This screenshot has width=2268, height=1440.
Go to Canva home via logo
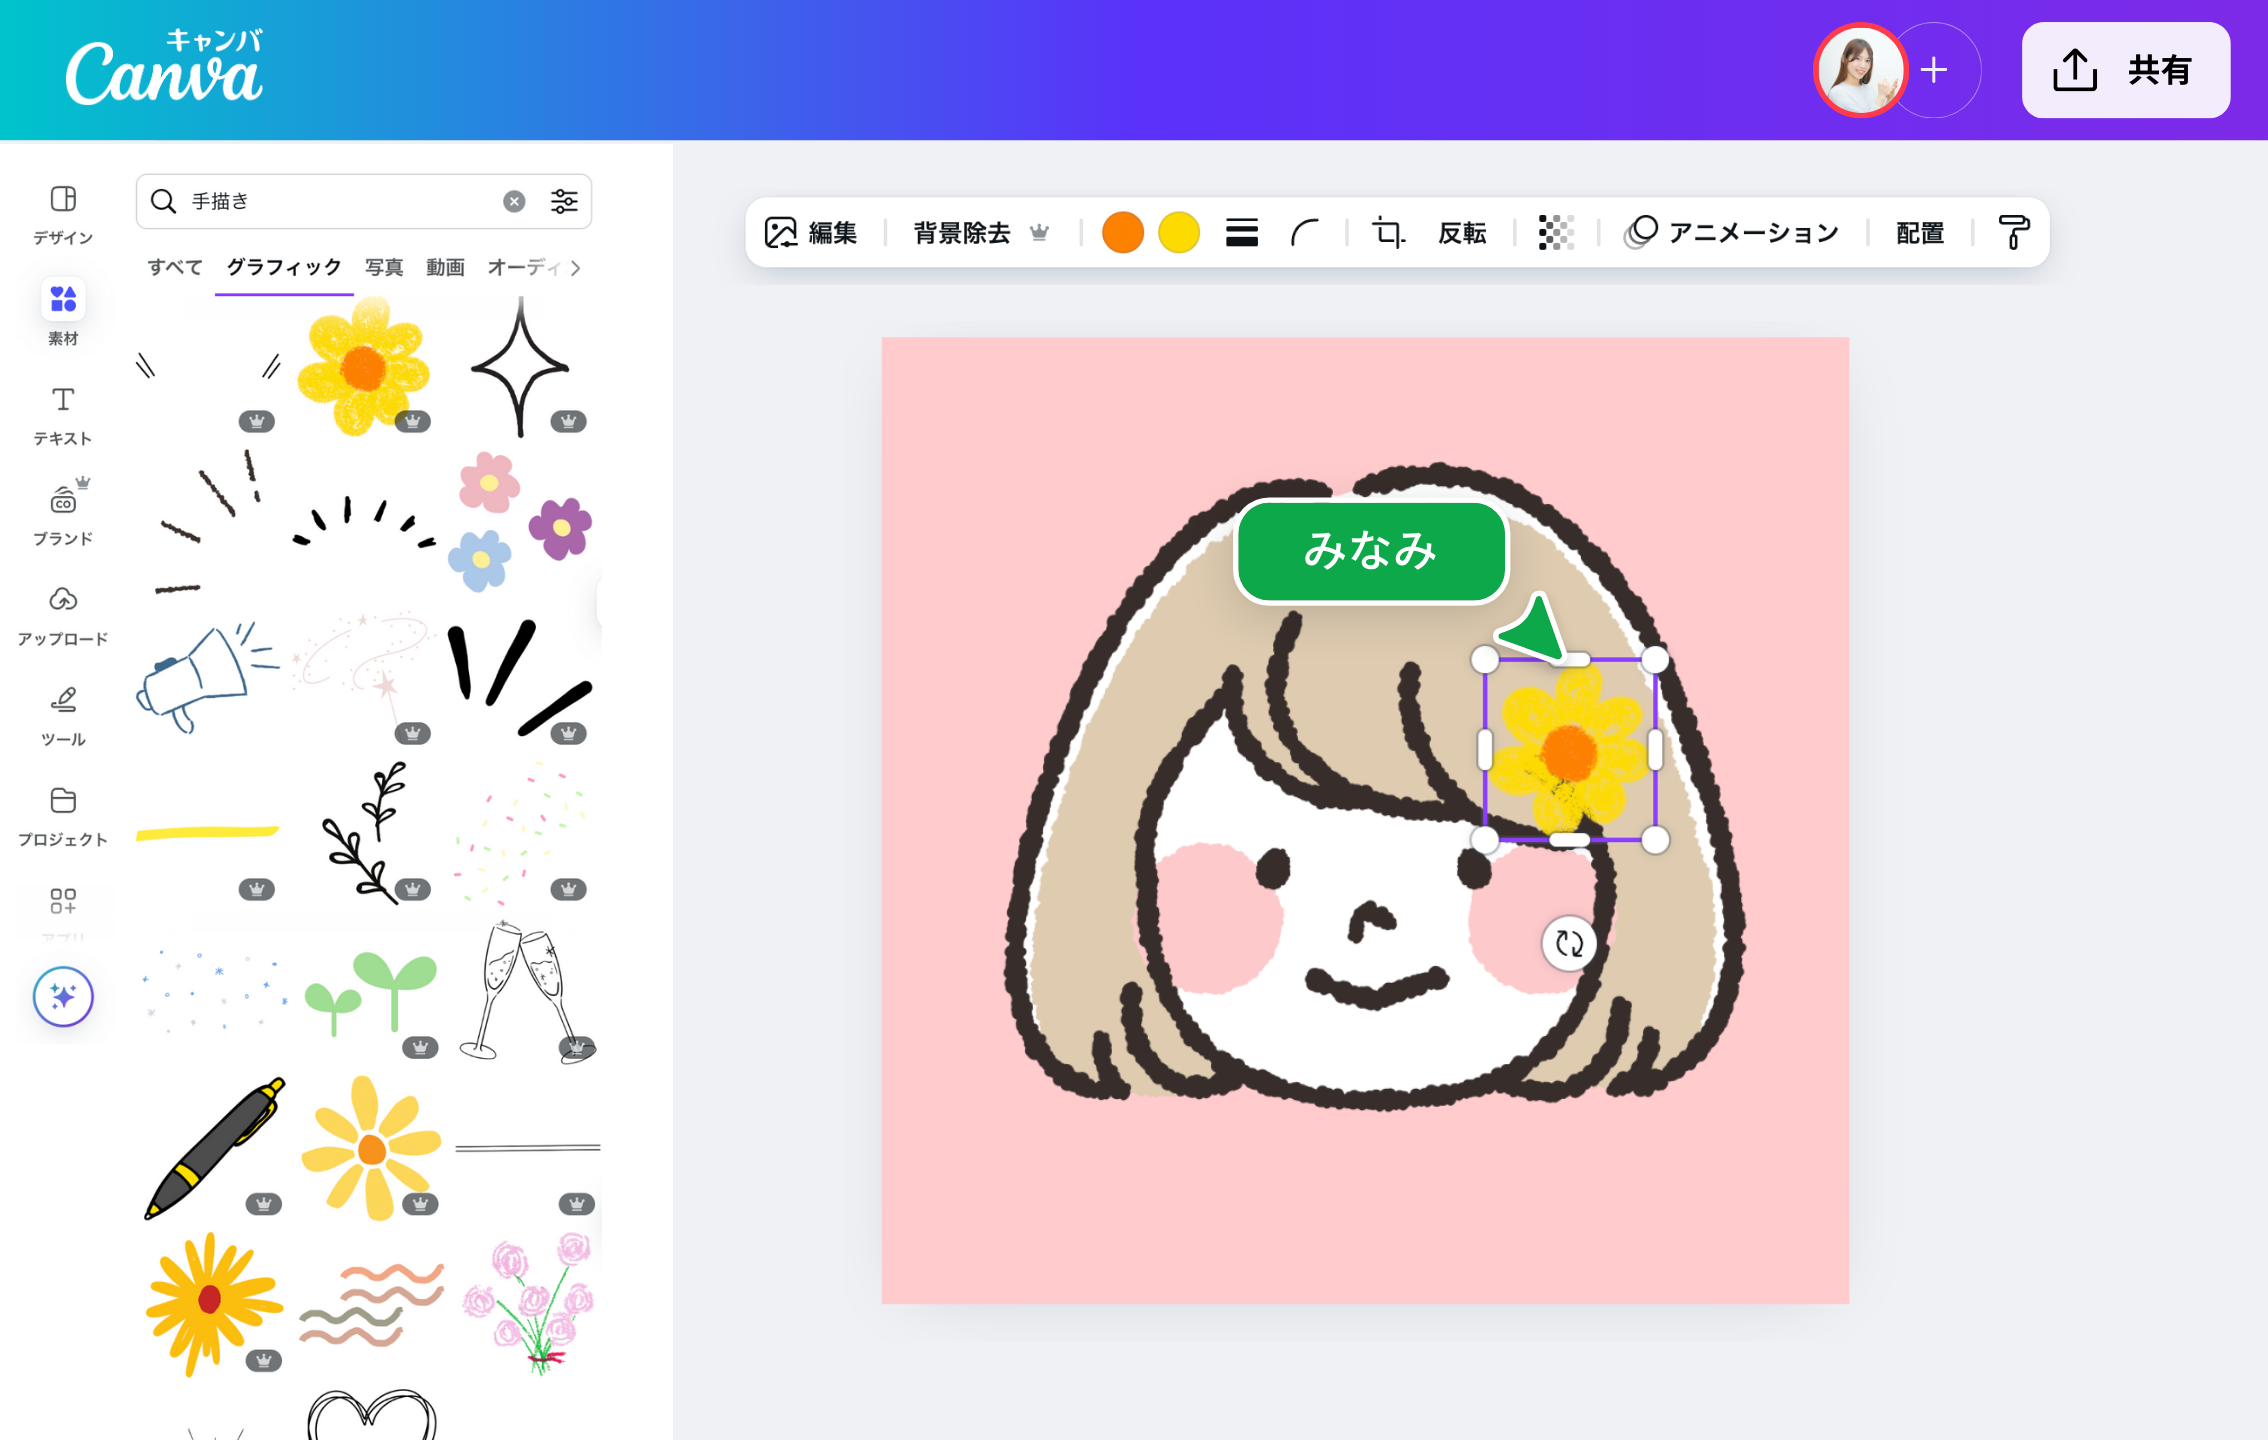(x=164, y=68)
